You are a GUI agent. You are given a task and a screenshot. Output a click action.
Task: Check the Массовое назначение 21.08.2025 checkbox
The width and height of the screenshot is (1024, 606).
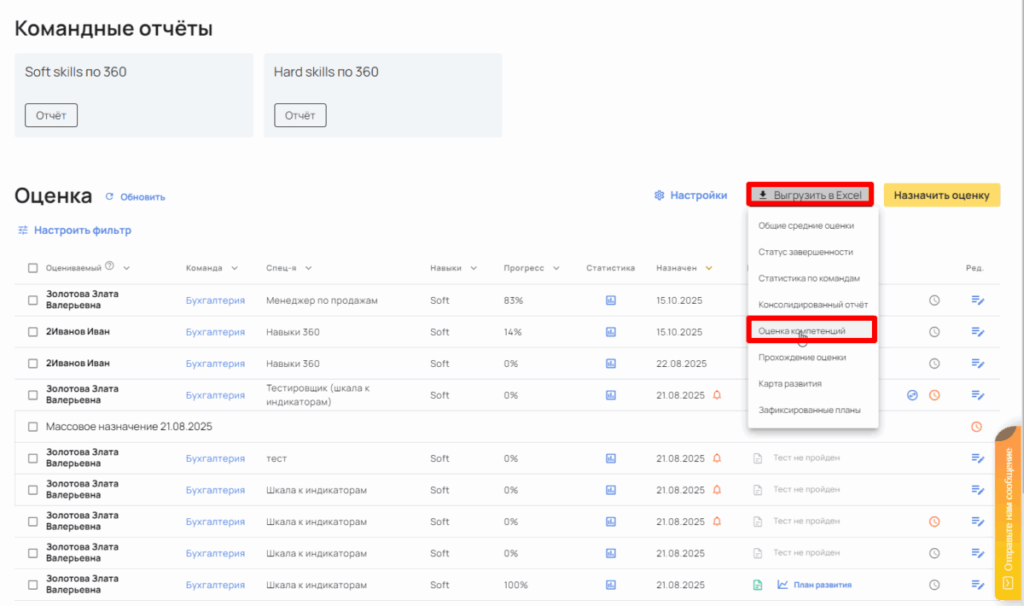33,427
